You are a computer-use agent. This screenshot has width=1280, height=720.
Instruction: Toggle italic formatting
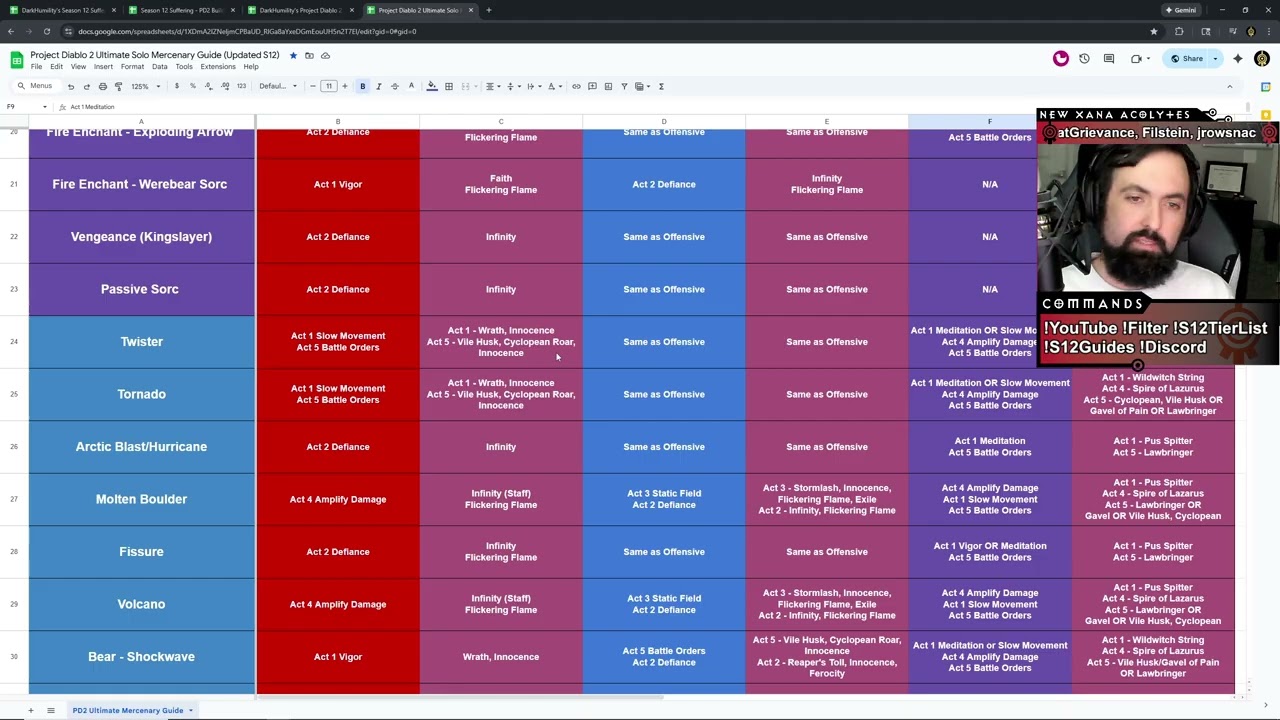[378, 86]
